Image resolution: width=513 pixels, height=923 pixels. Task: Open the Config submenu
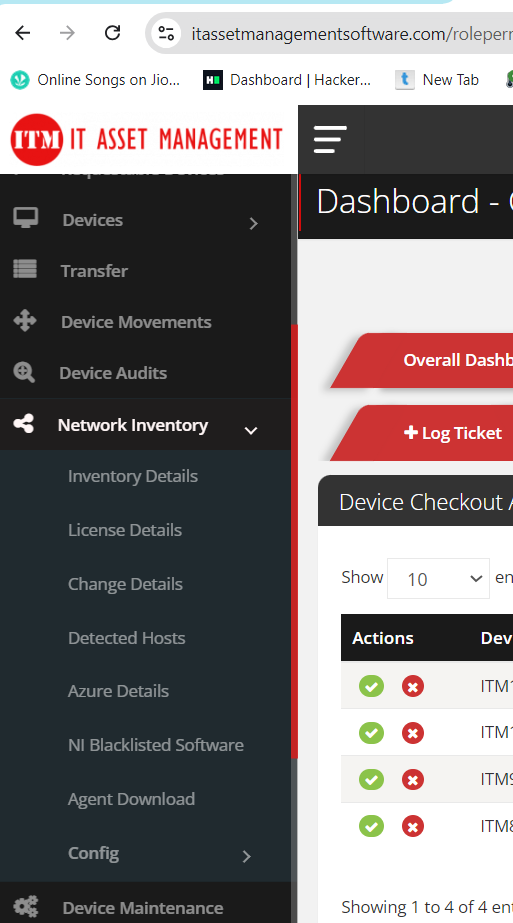pyautogui.click(x=93, y=853)
